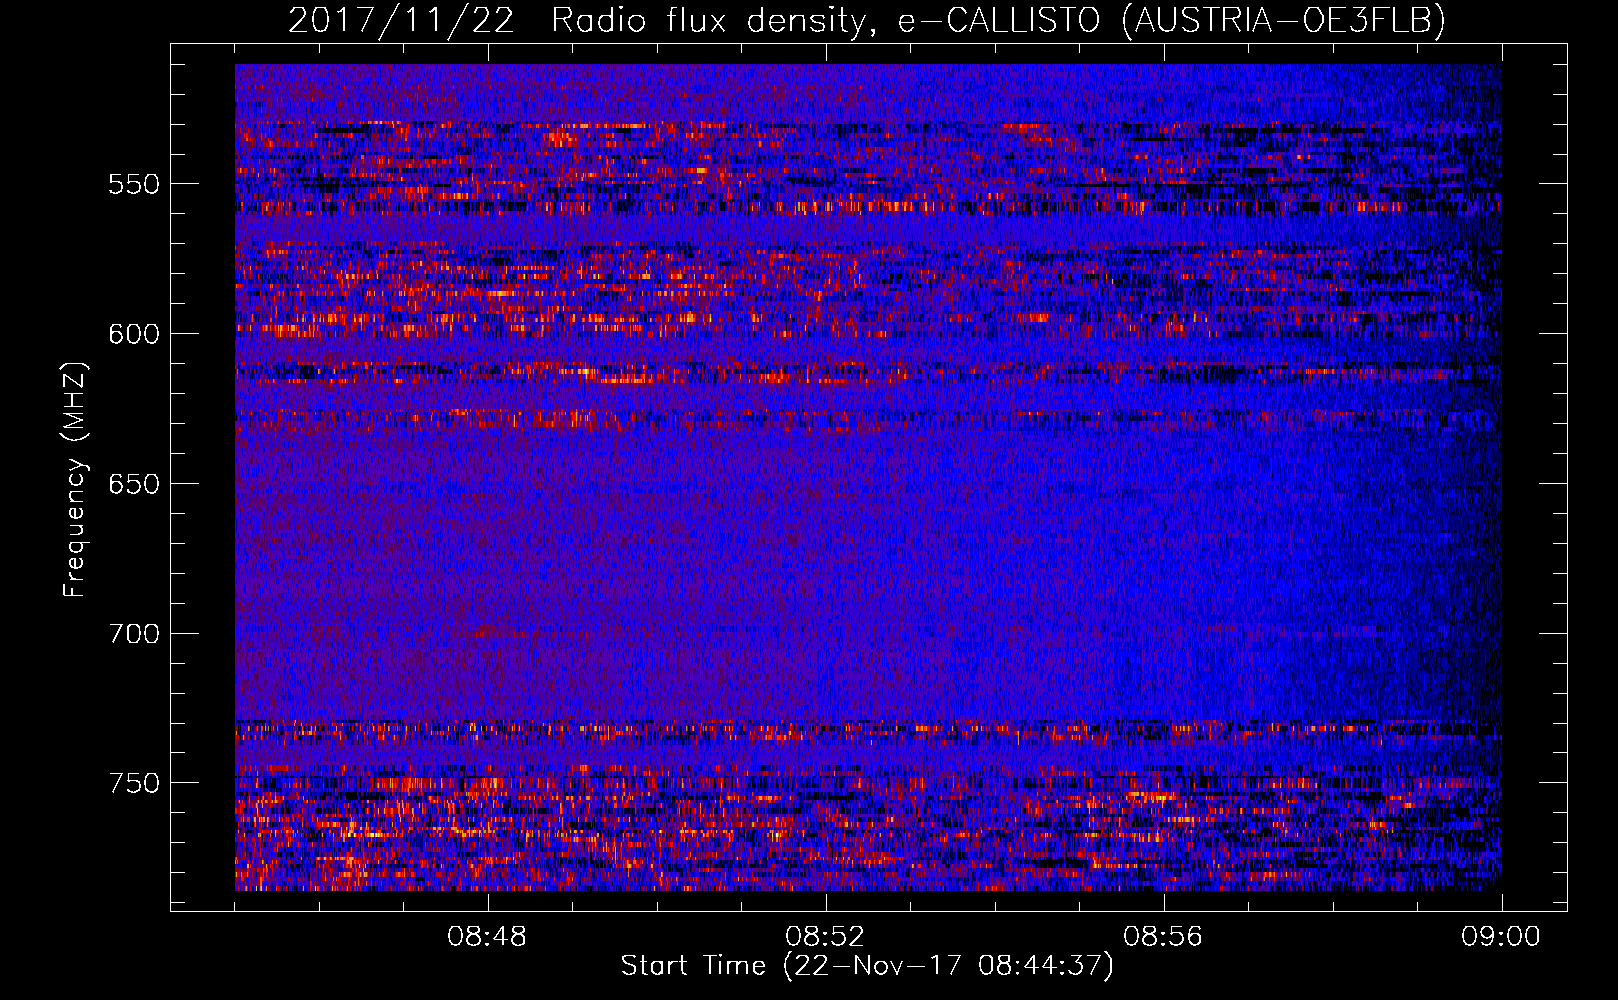1618x1000 pixels.
Task: Click the 600 frequency tick label
Action: (x=134, y=334)
